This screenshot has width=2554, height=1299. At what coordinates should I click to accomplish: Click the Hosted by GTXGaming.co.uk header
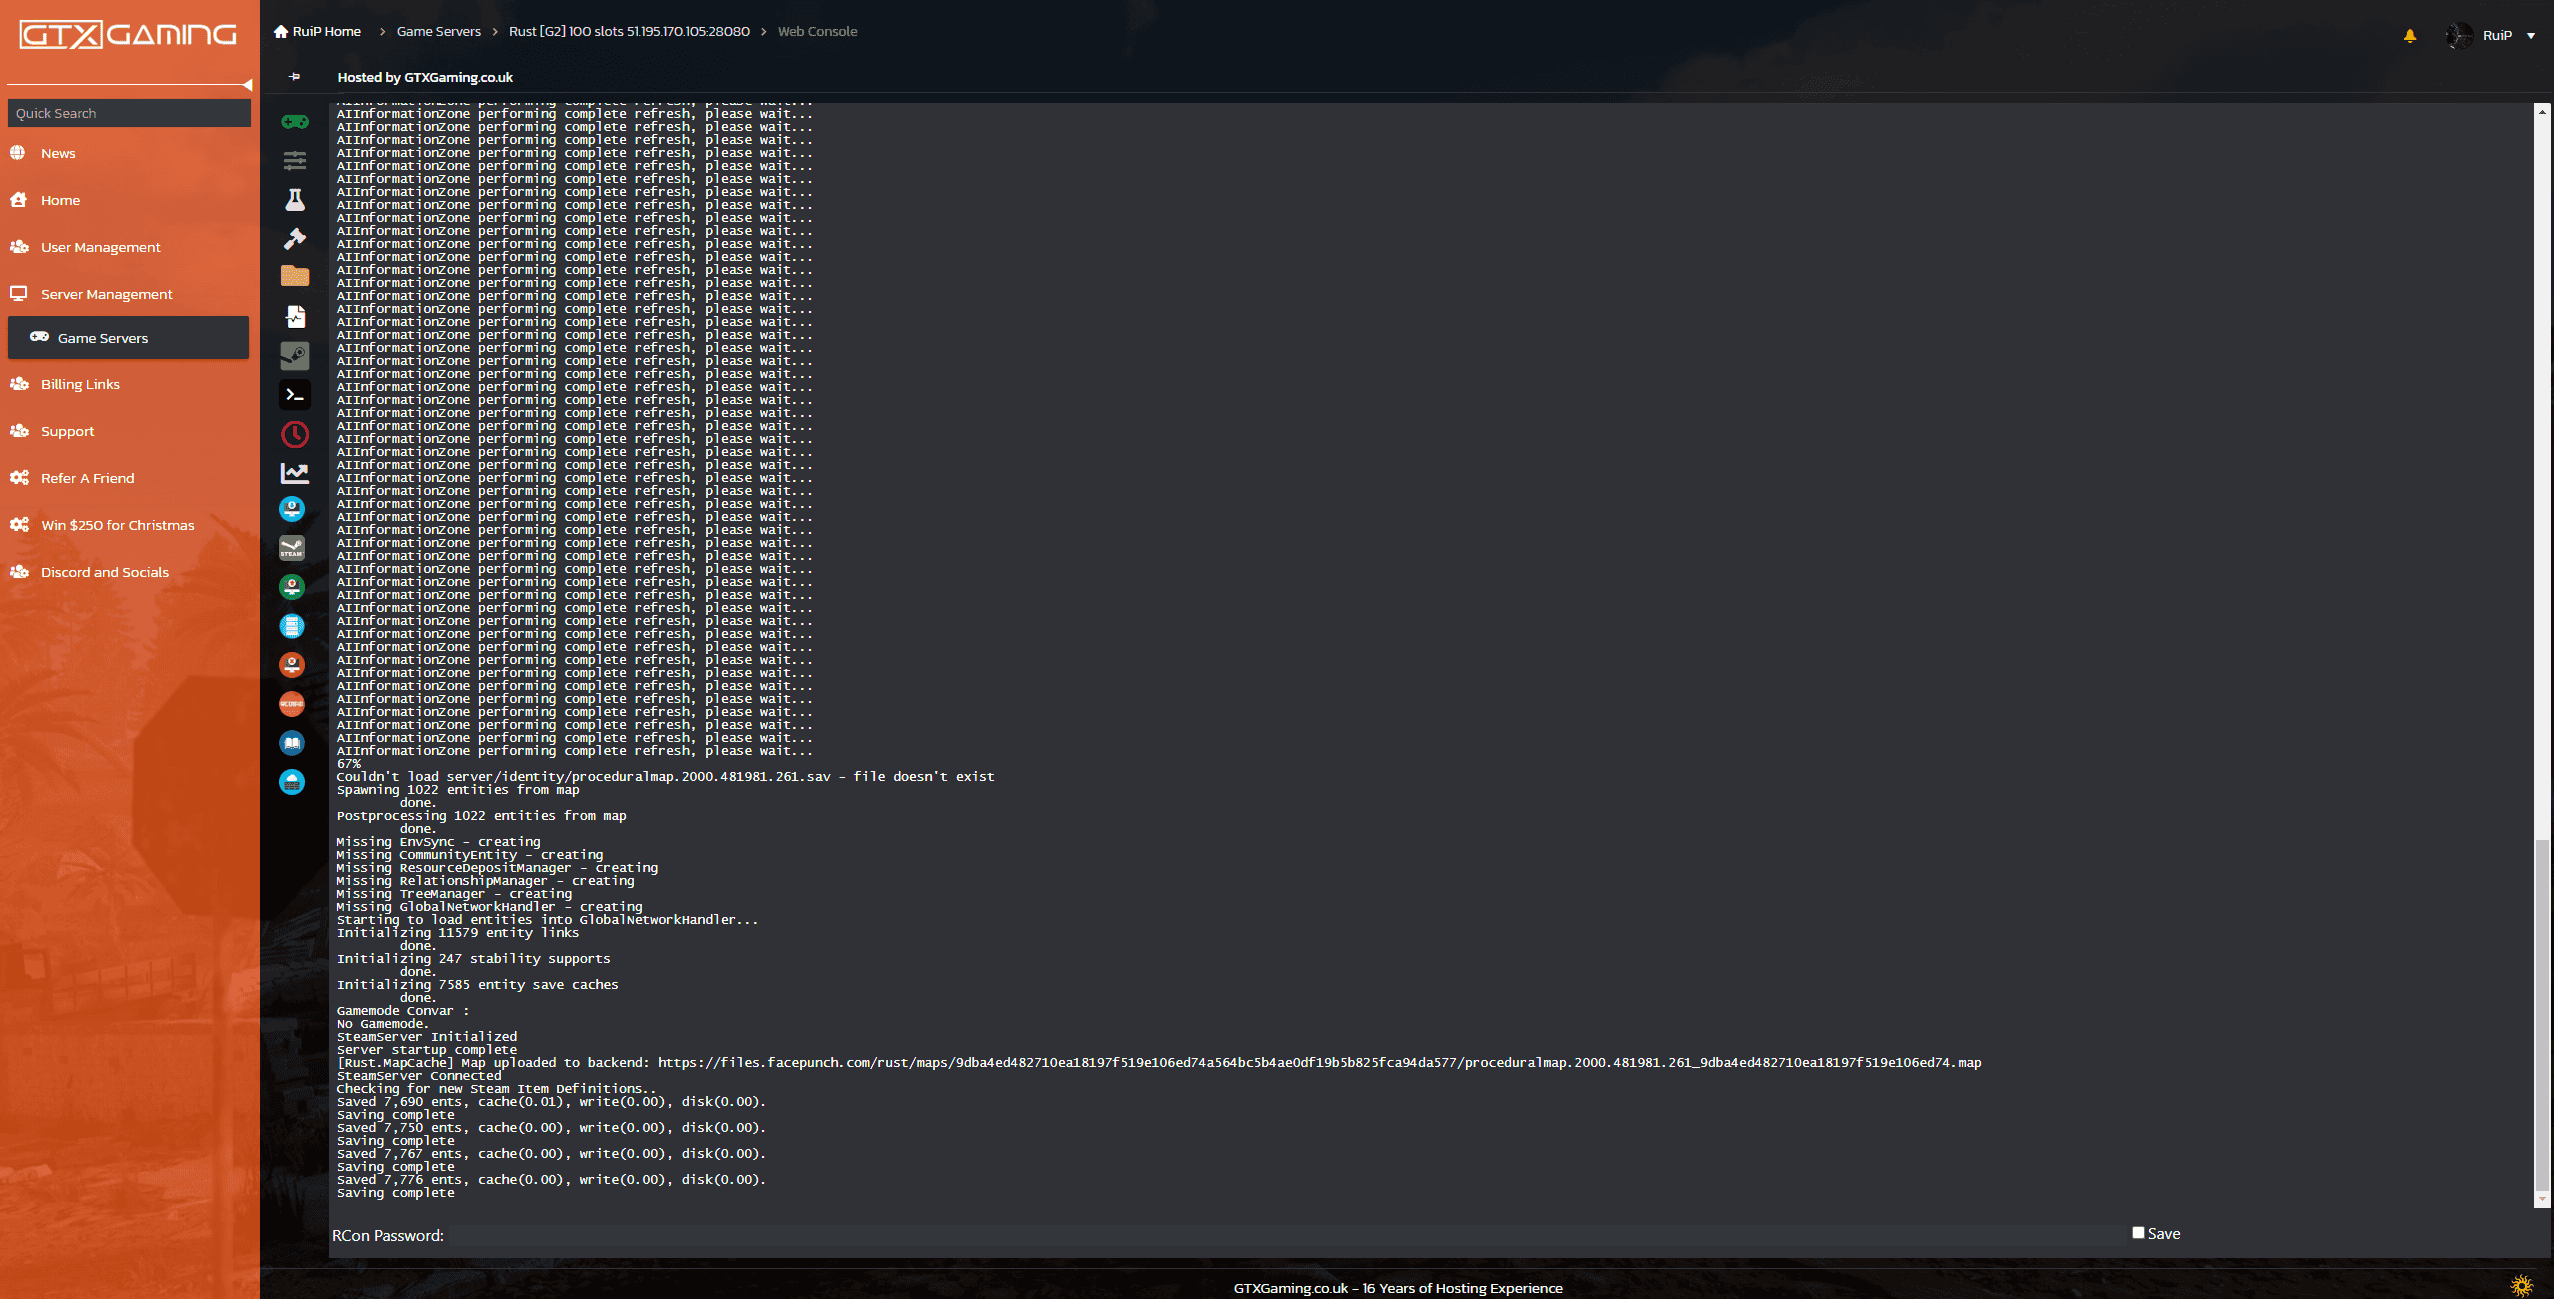click(425, 77)
